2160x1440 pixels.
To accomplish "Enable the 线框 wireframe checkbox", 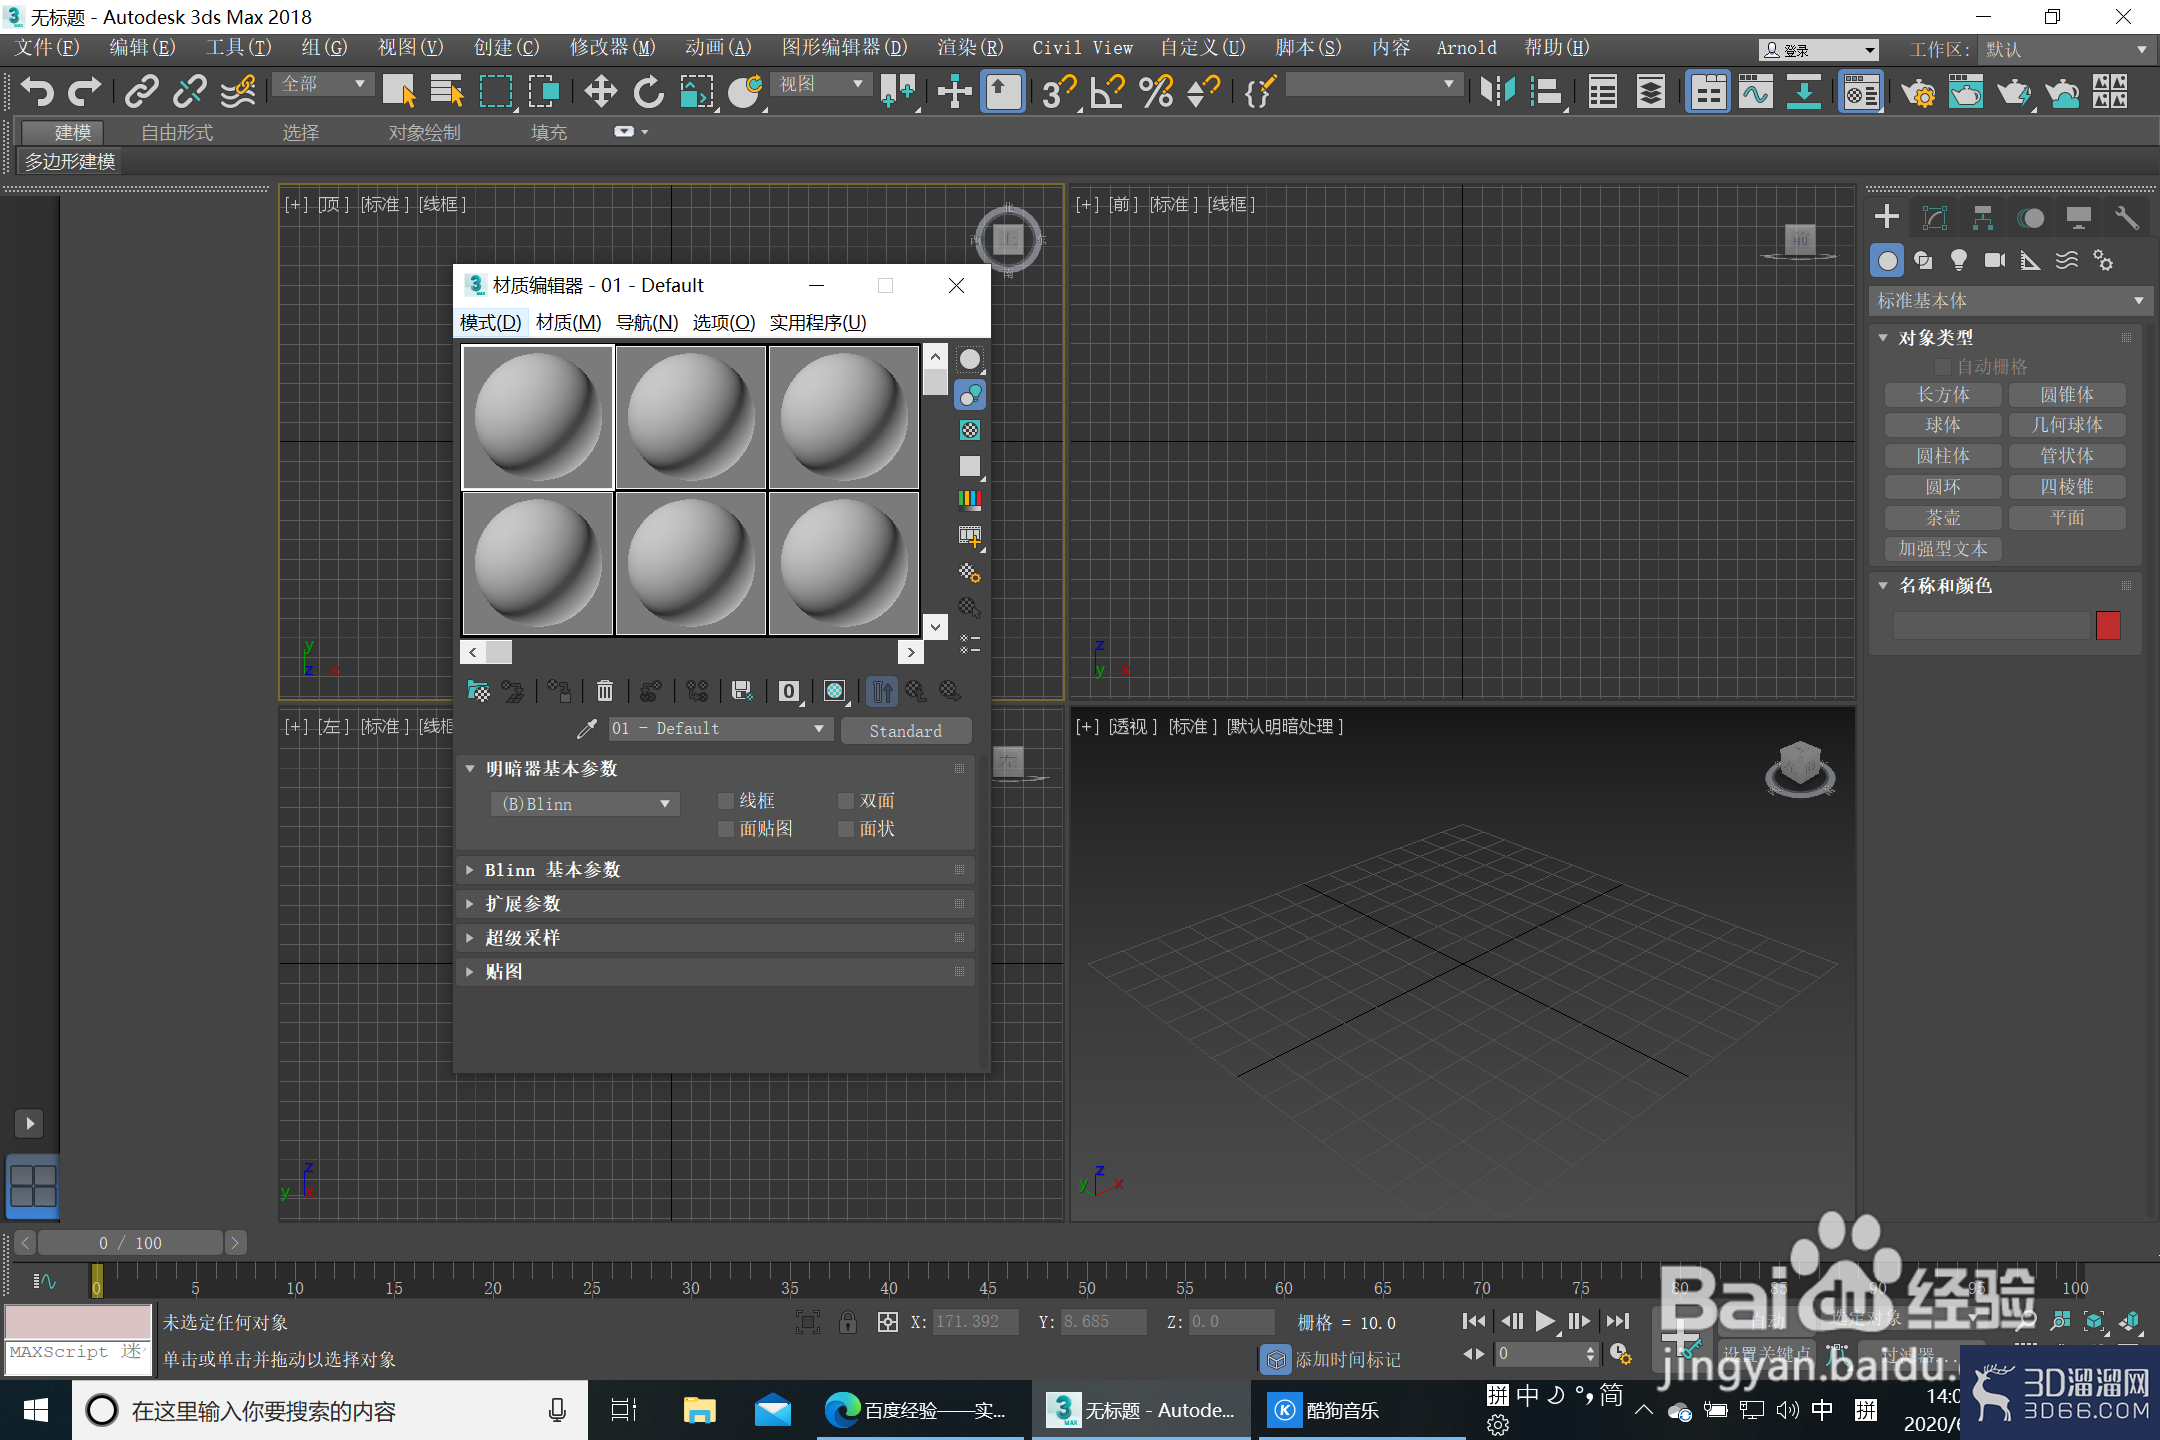I will [x=726, y=801].
